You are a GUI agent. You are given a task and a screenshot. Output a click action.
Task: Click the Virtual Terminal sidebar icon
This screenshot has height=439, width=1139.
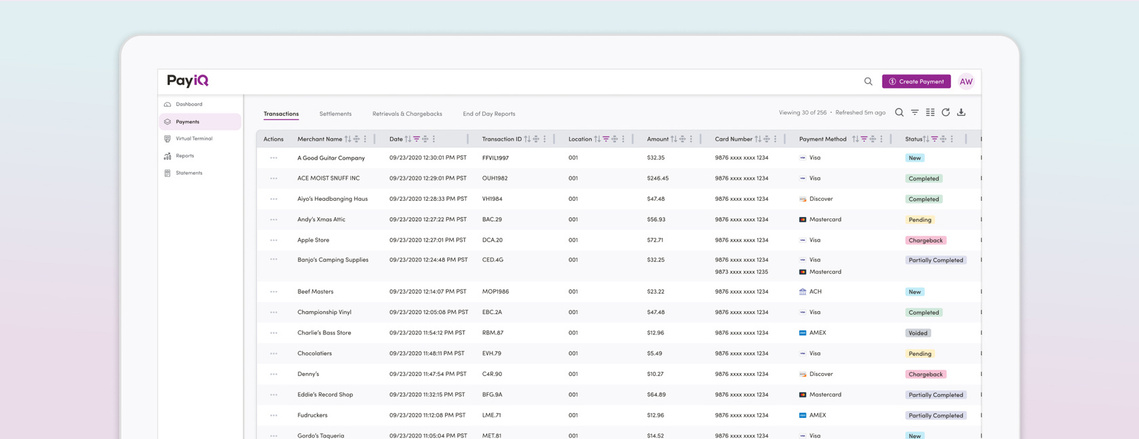168,138
